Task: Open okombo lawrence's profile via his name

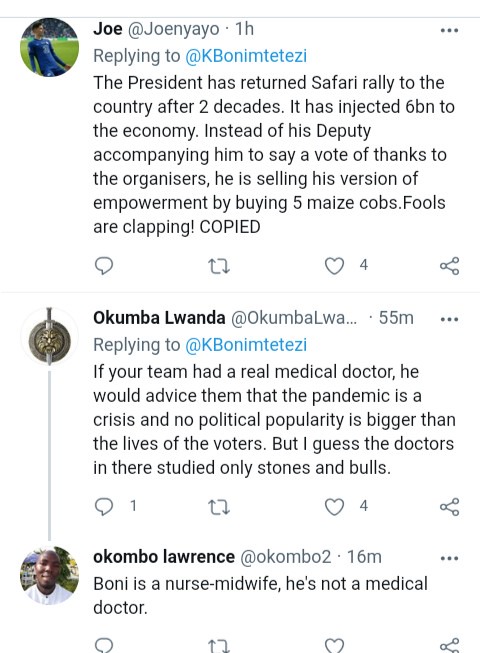Action: point(164,557)
